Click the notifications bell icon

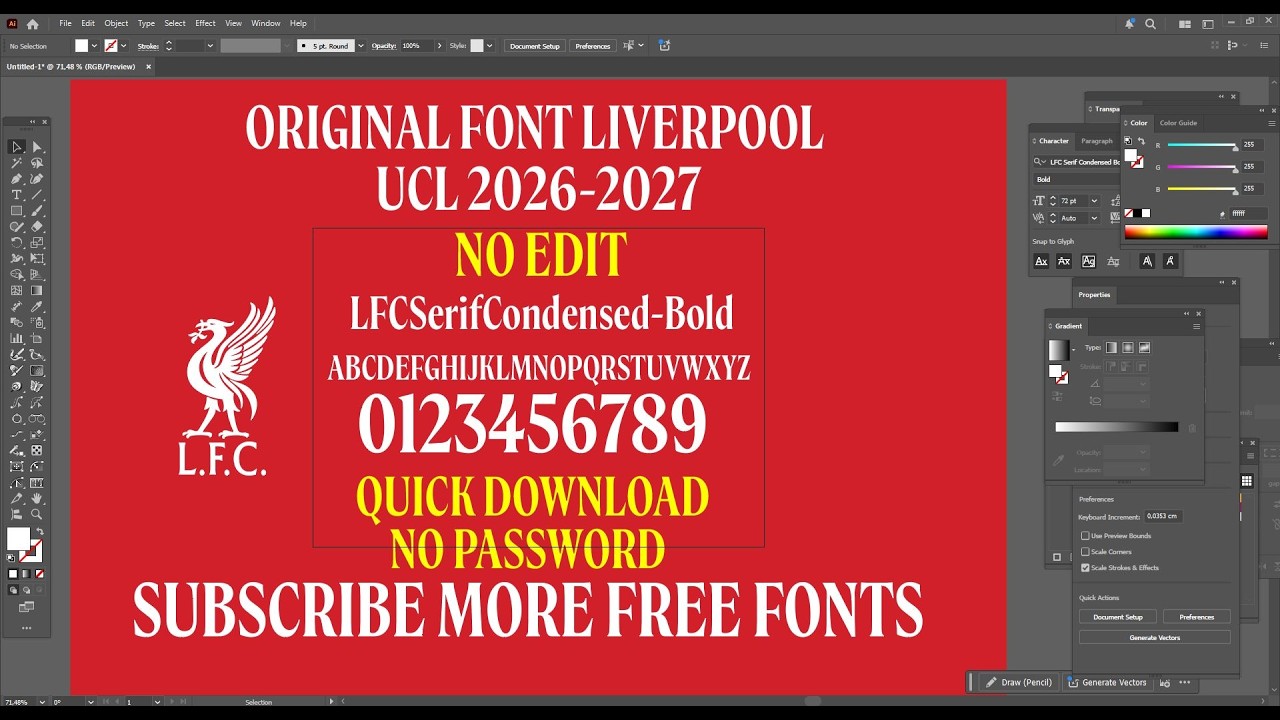[x=1130, y=24]
